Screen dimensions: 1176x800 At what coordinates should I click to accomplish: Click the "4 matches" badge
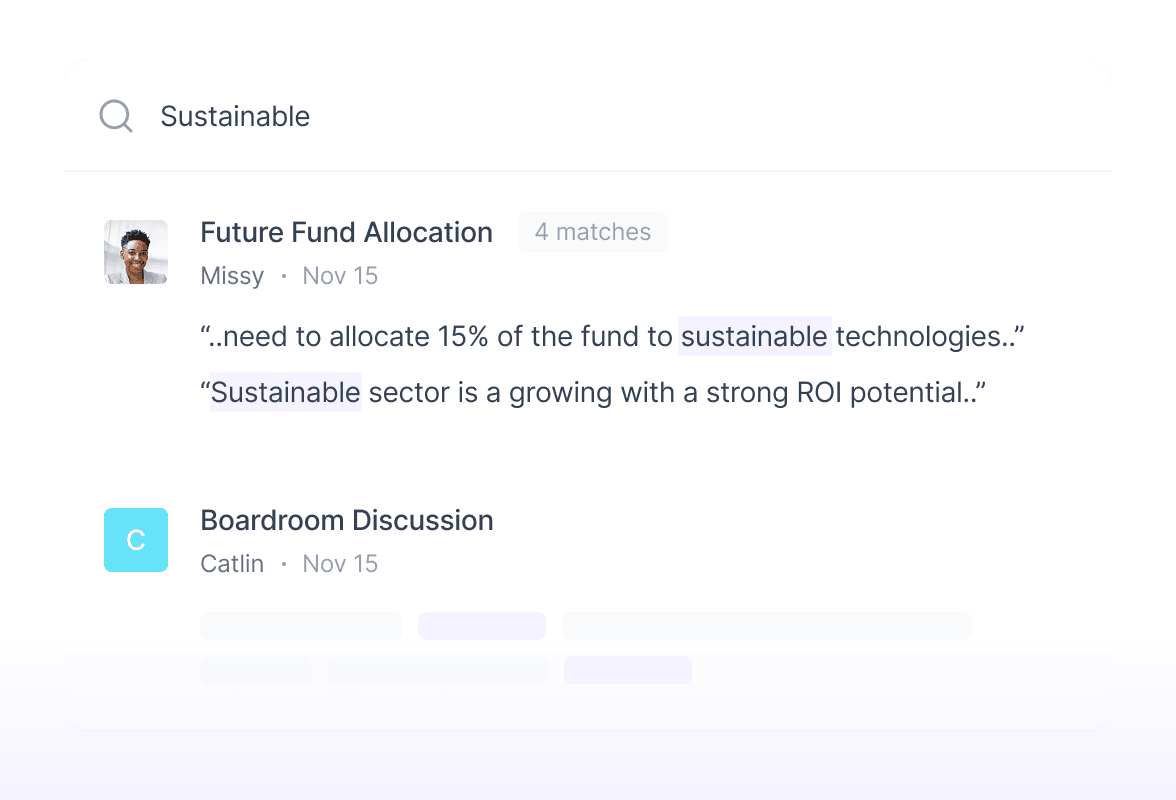pyautogui.click(x=592, y=232)
